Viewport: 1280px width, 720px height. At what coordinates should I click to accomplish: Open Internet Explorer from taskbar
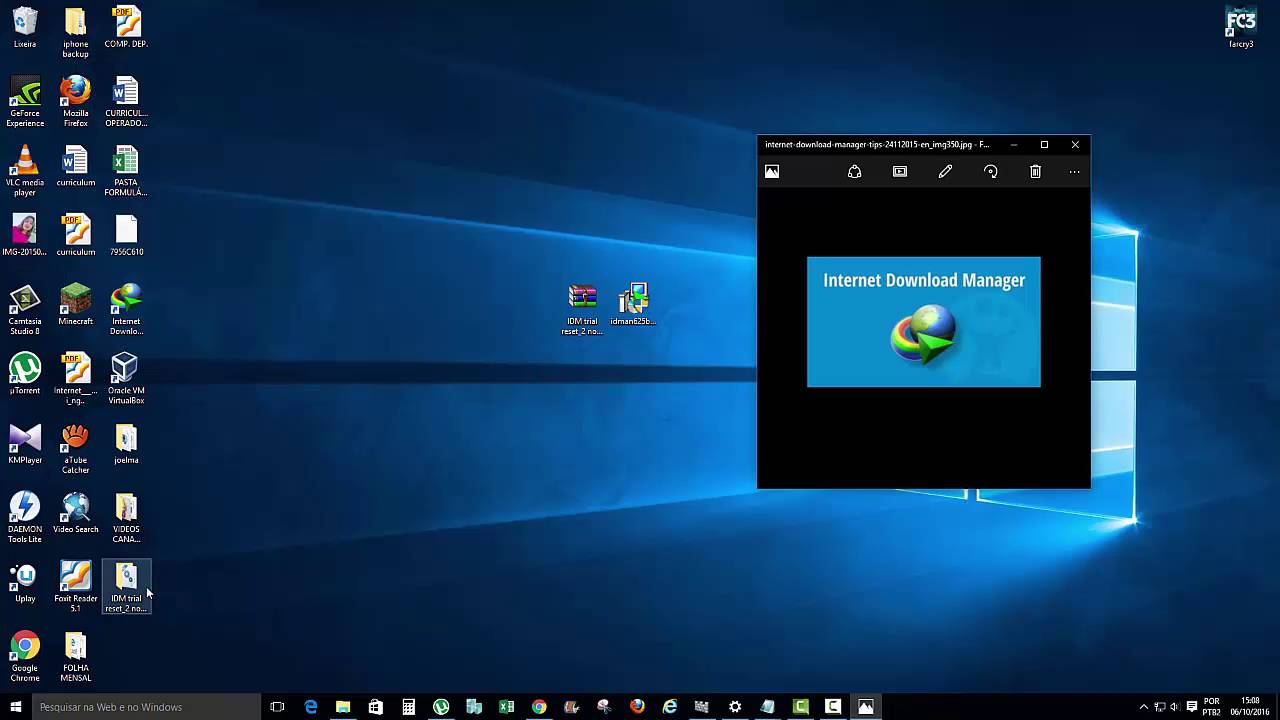click(670, 707)
